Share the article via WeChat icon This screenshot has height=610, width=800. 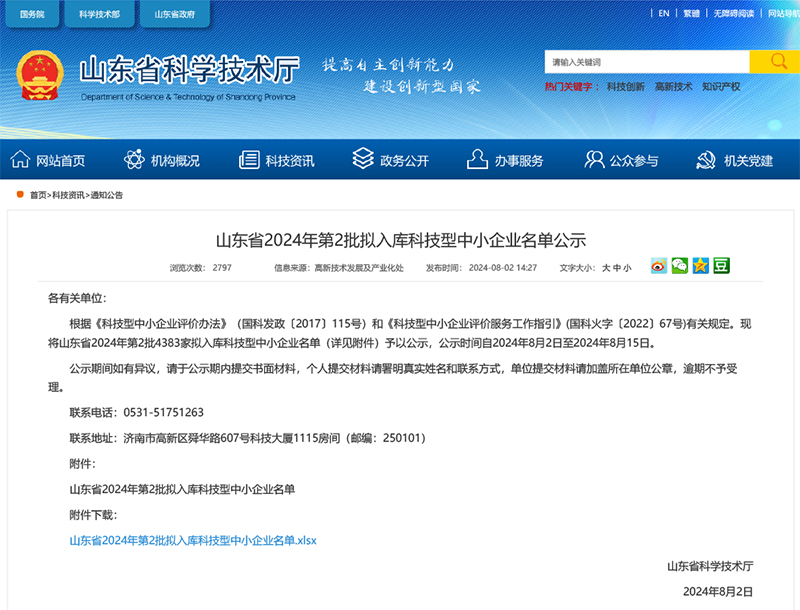click(680, 266)
